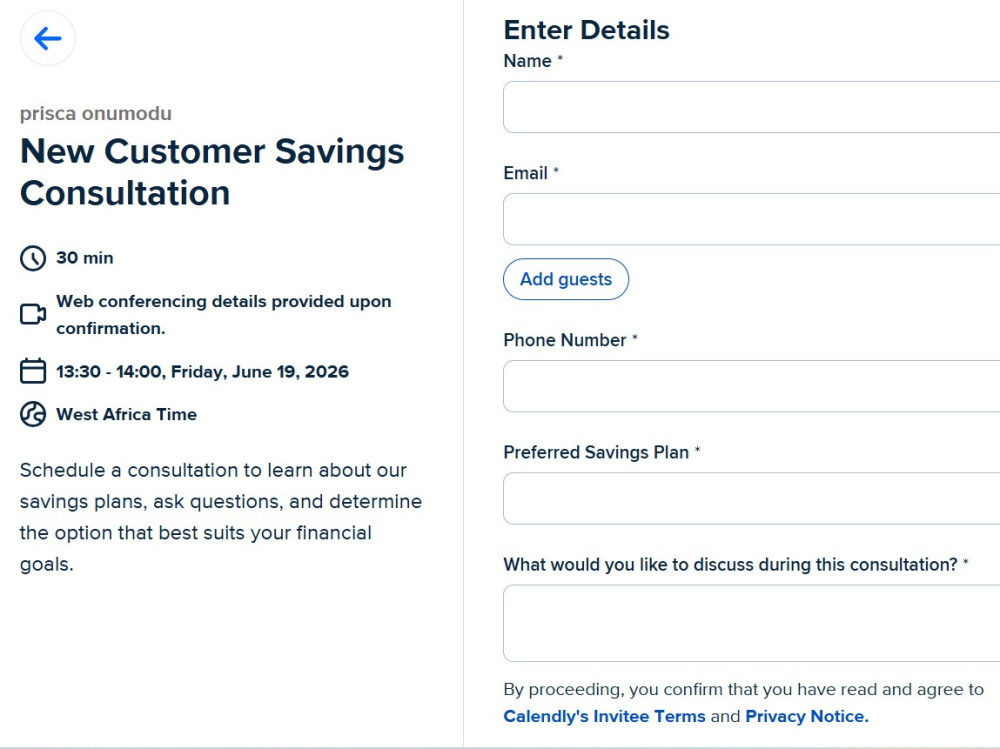Viewport: 1000px width, 749px height.
Task: Click the clock icon beside 30 min
Action: [x=33, y=258]
